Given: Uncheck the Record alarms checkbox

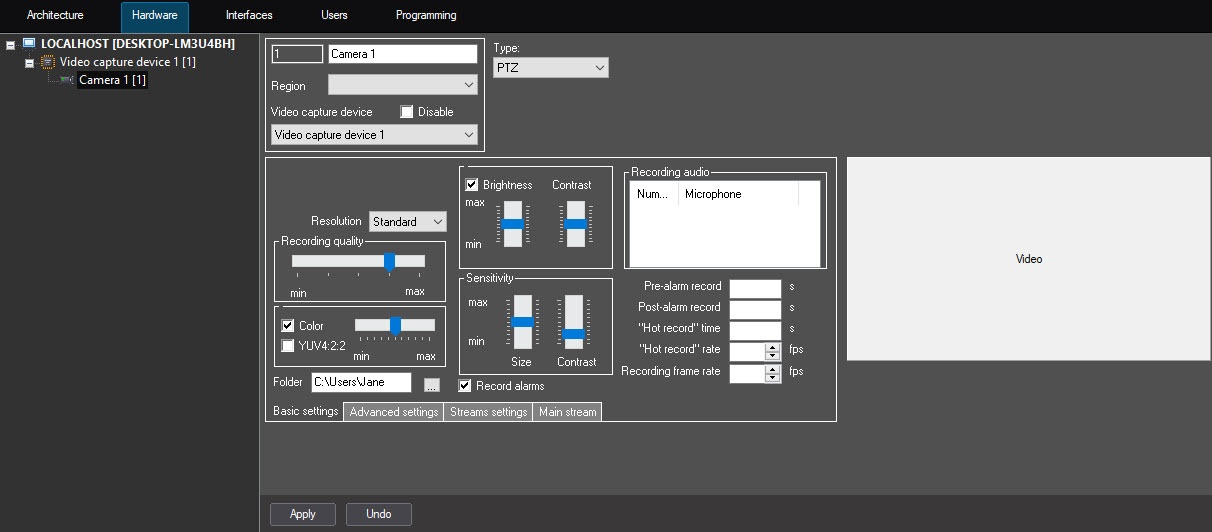Looking at the screenshot, I should (x=465, y=386).
